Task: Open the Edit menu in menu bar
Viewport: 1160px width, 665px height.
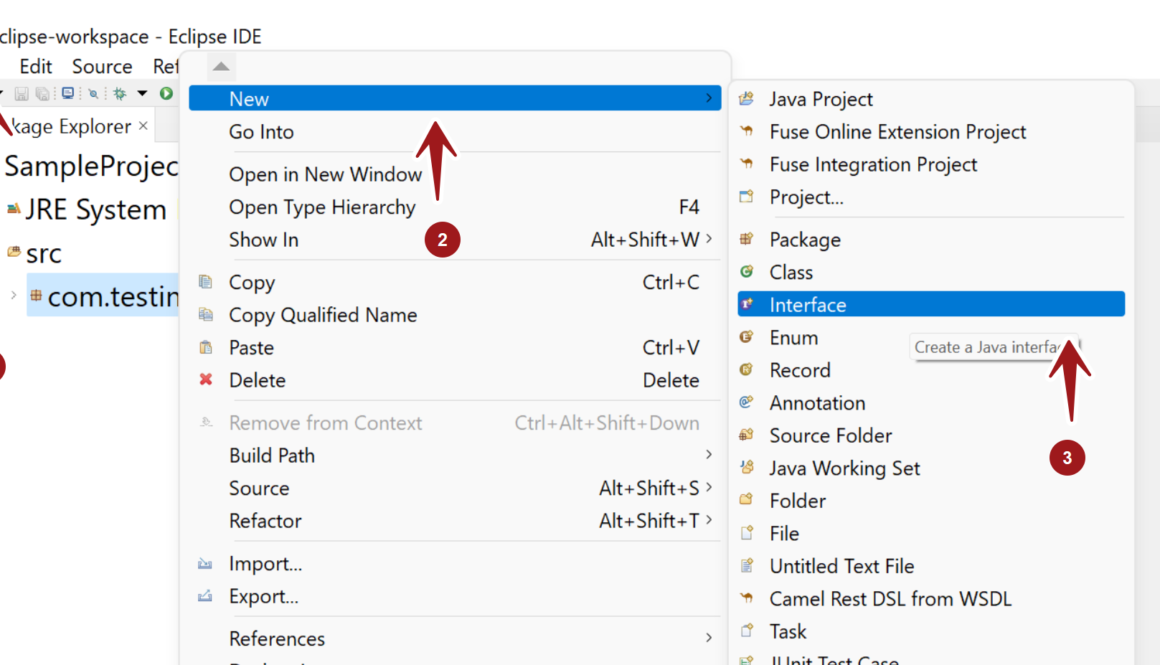Action: click(x=36, y=67)
